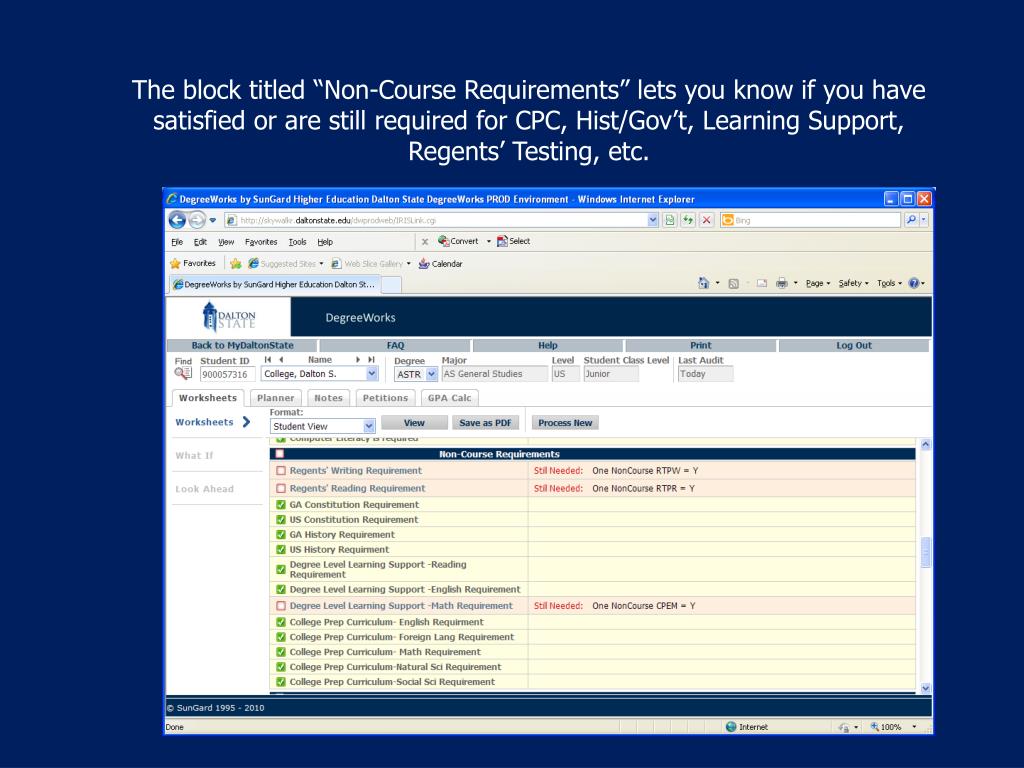Image resolution: width=1024 pixels, height=768 pixels.
Task: Expand the Tools command bar dropdown
Action: pos(889,283)
